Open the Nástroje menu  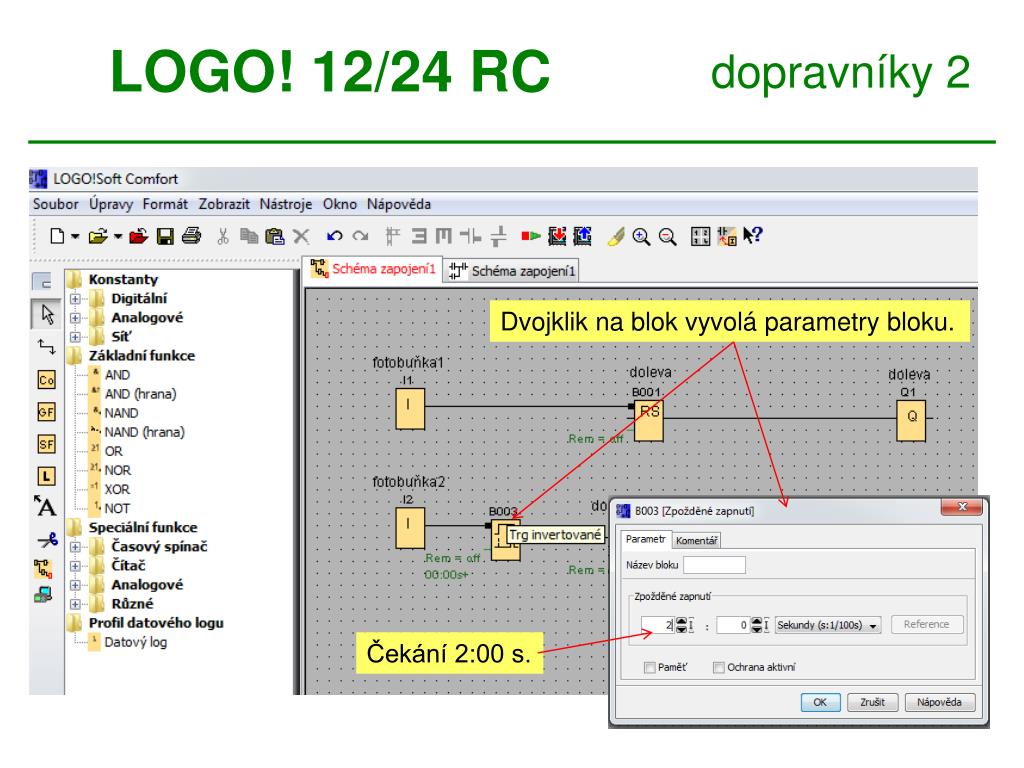pyautogui.click(x=286, y=204)
